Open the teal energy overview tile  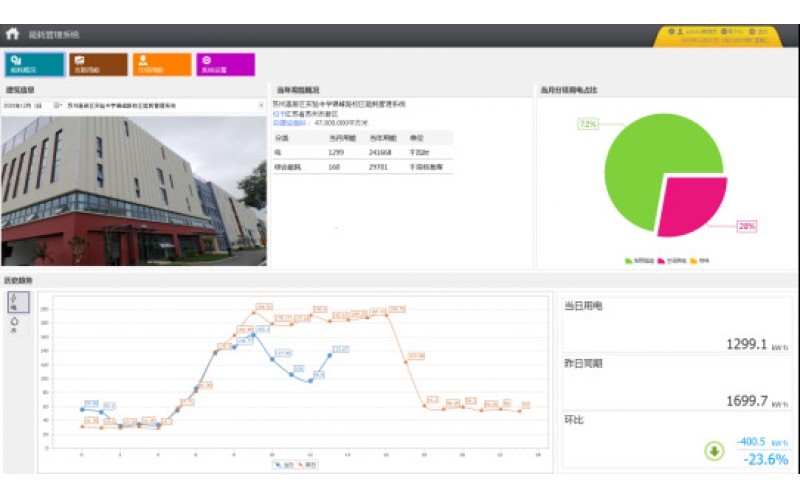[36, 64]
